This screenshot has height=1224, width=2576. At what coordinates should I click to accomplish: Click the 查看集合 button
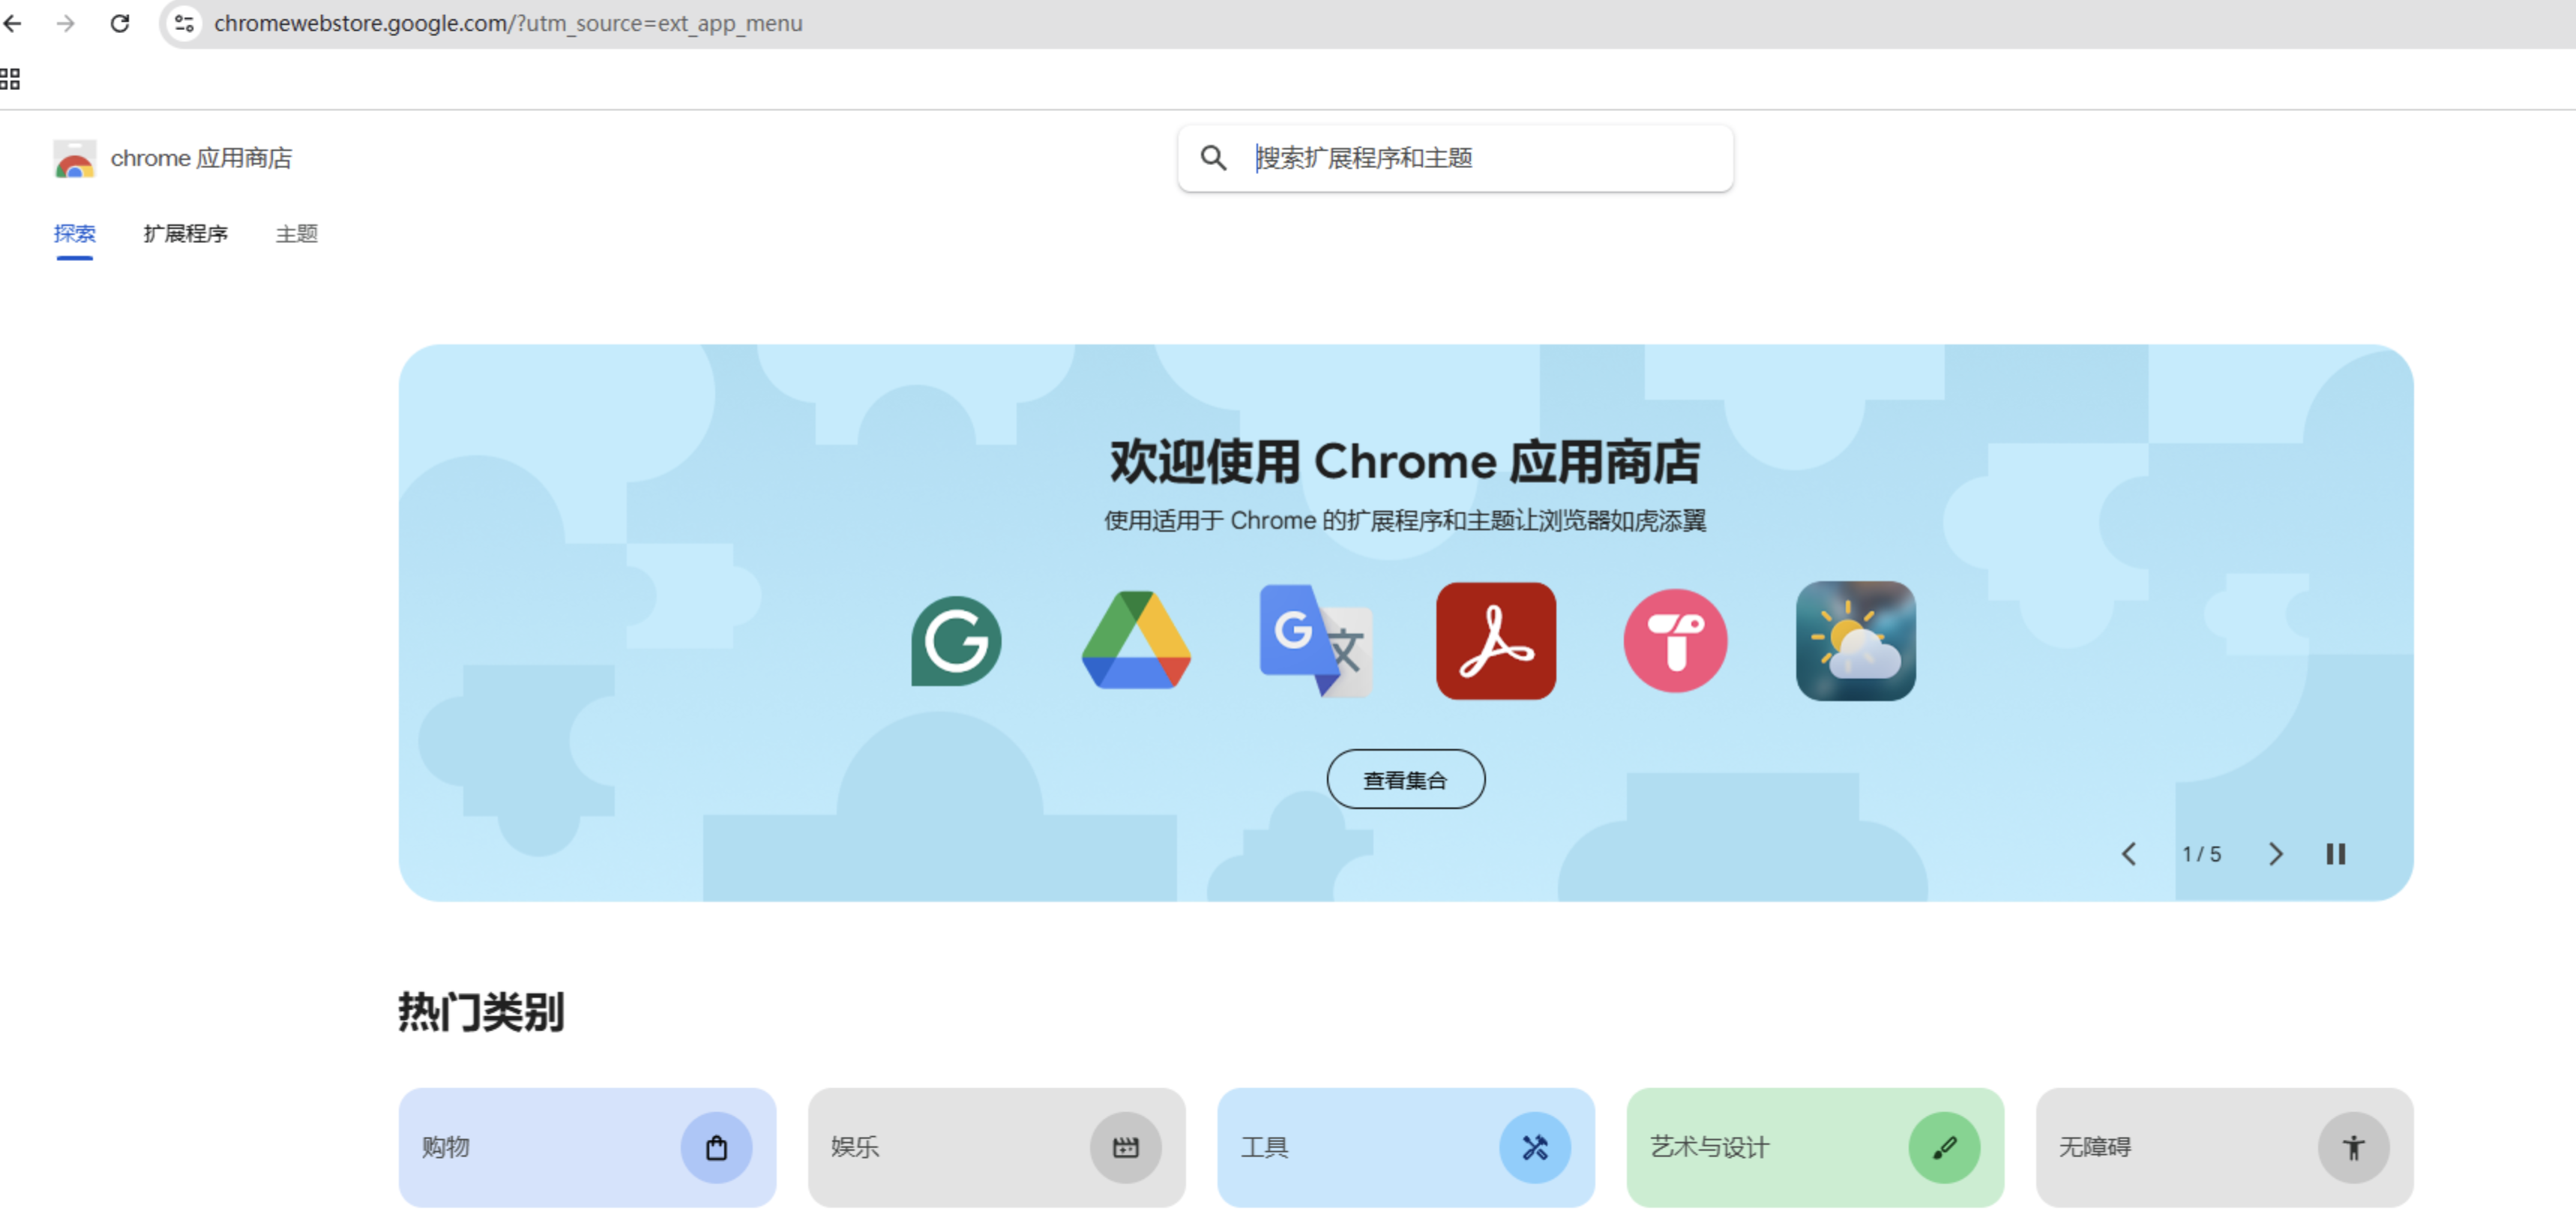pos(1405,780)
